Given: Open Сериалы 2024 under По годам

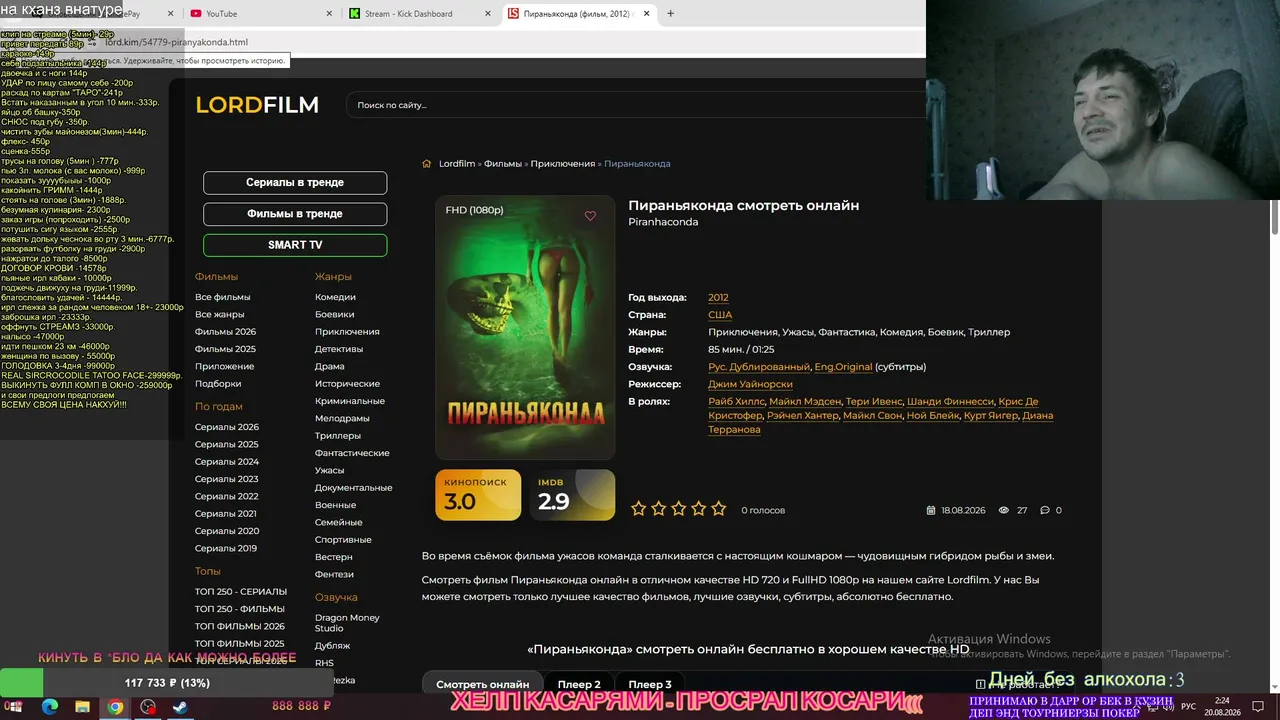Looking at the screenshot, I should tap(227, 462).
